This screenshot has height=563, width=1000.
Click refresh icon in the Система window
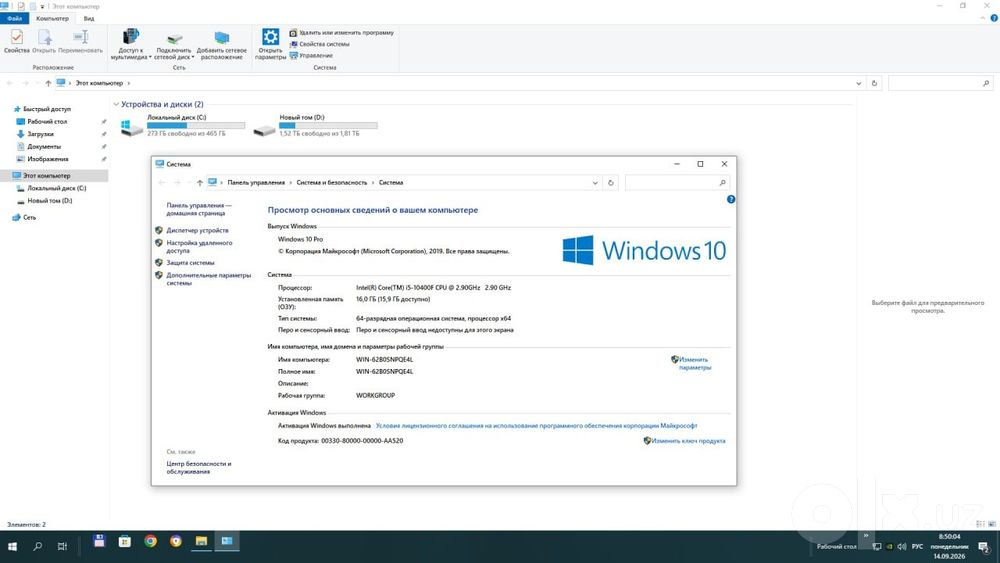pos(611,183)
